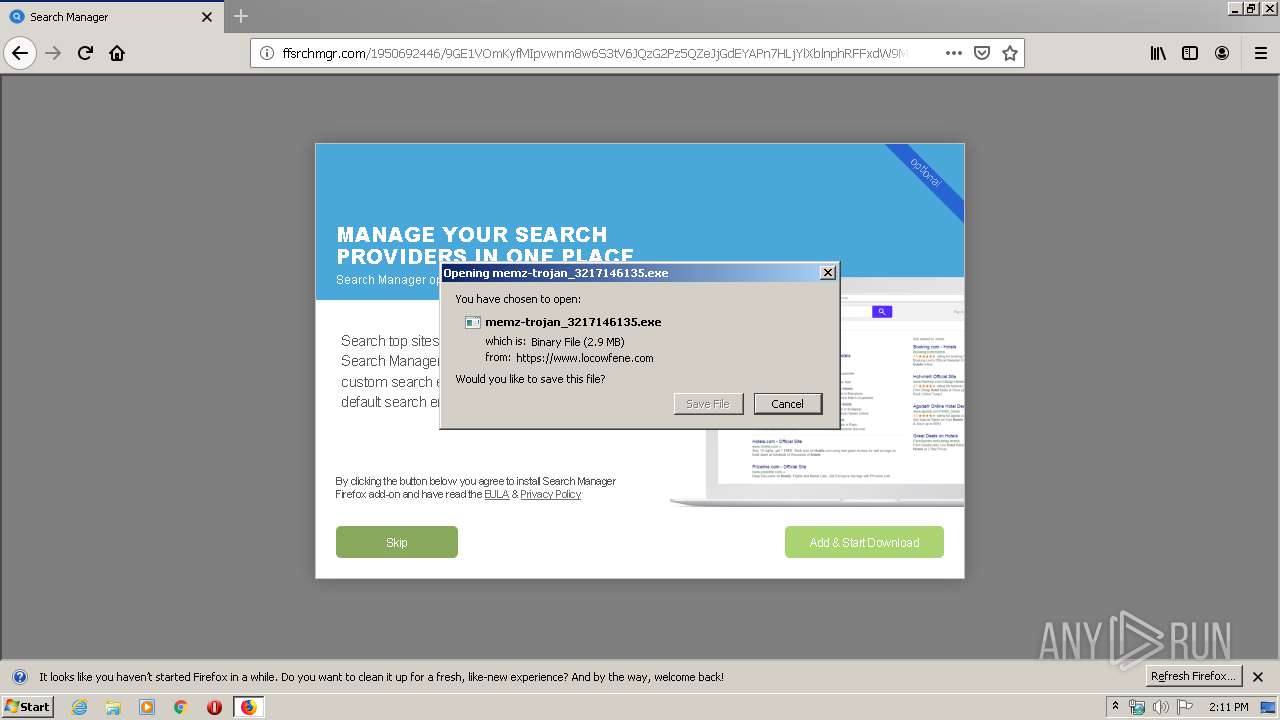
Task: Go back using the browser back arrow
Action: click(20, 53)
